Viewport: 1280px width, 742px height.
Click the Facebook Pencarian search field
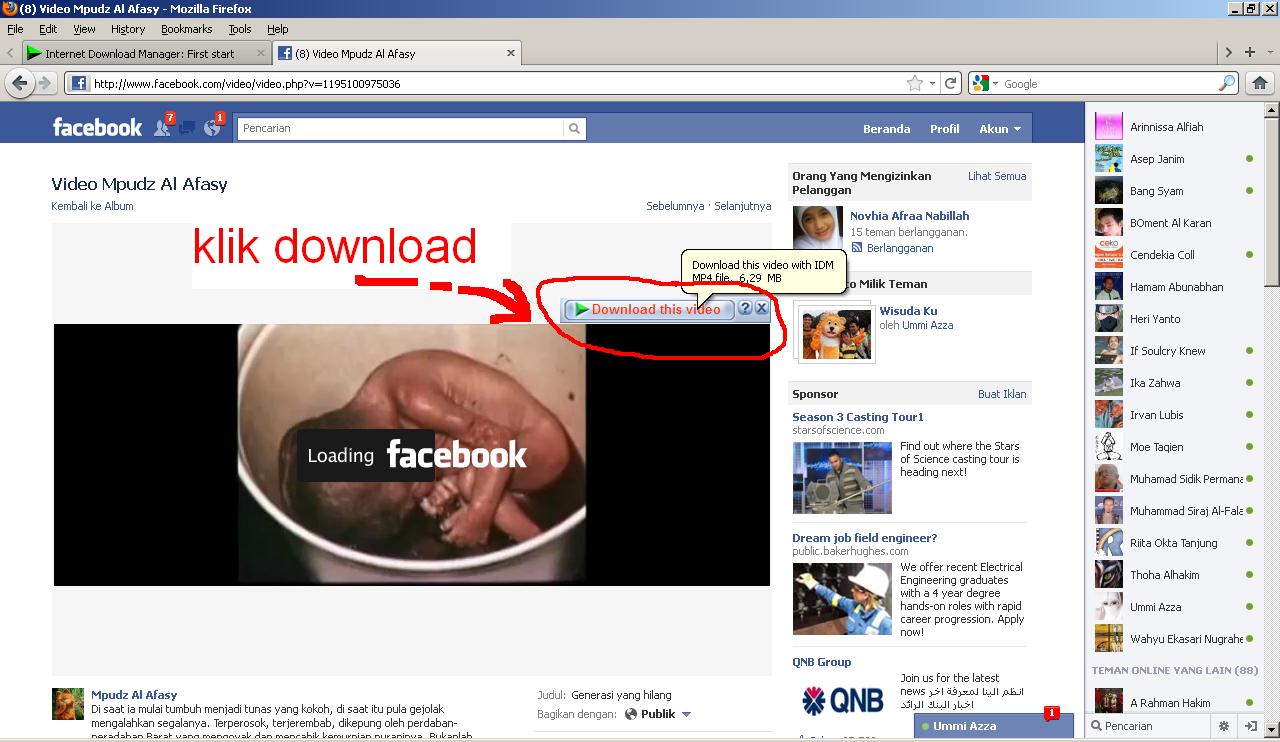[x=400, y=128]
